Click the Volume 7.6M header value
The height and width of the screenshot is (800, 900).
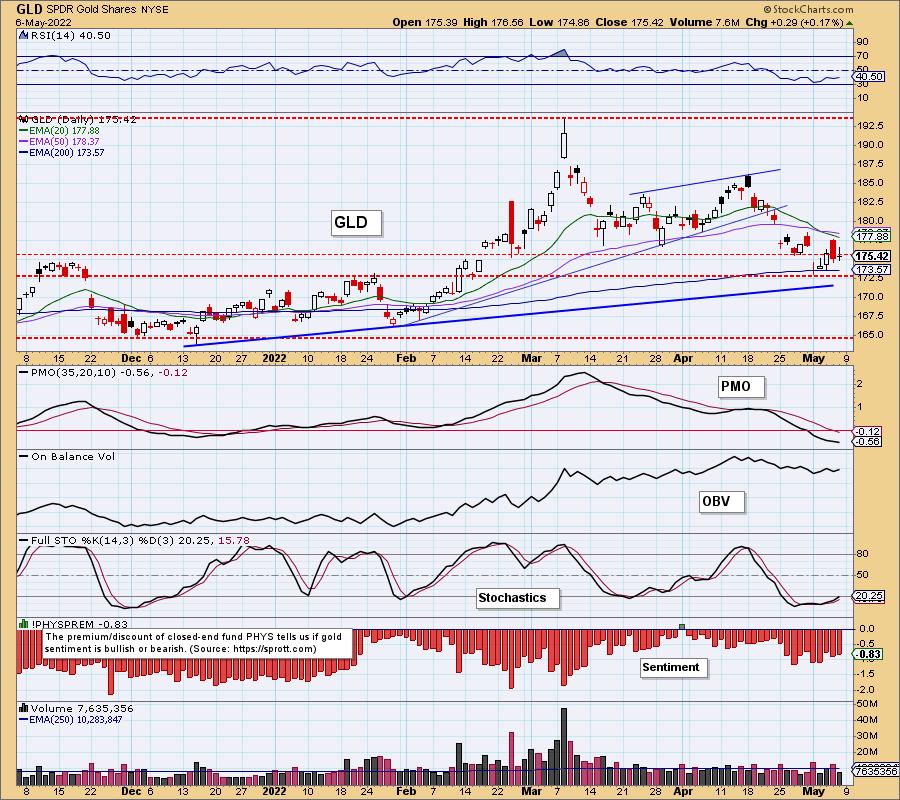[704, 22]
